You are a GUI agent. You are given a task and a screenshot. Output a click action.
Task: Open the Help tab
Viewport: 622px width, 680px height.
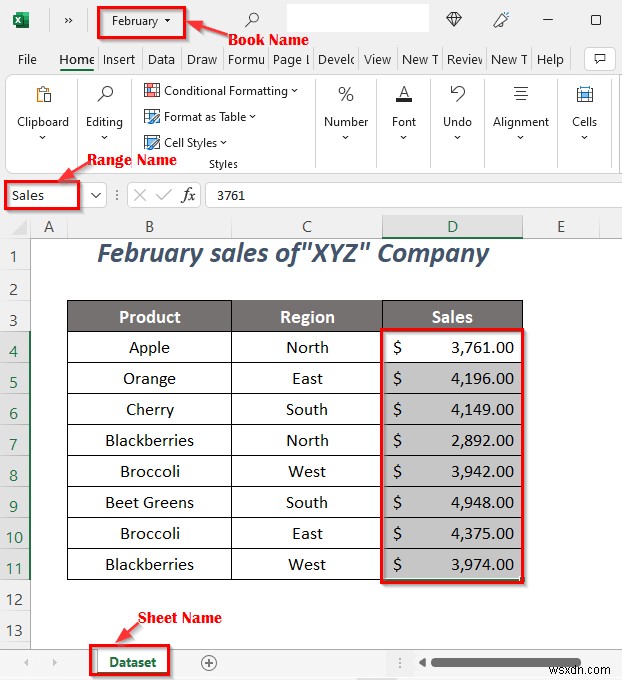[550, 59]
